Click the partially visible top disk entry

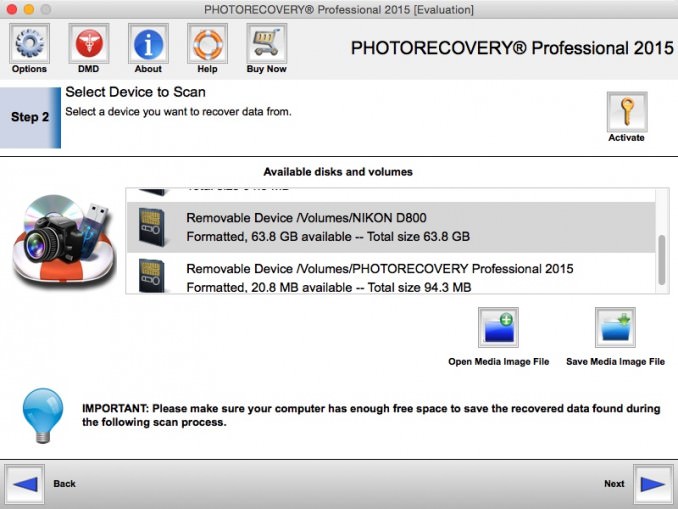(390, 191)
